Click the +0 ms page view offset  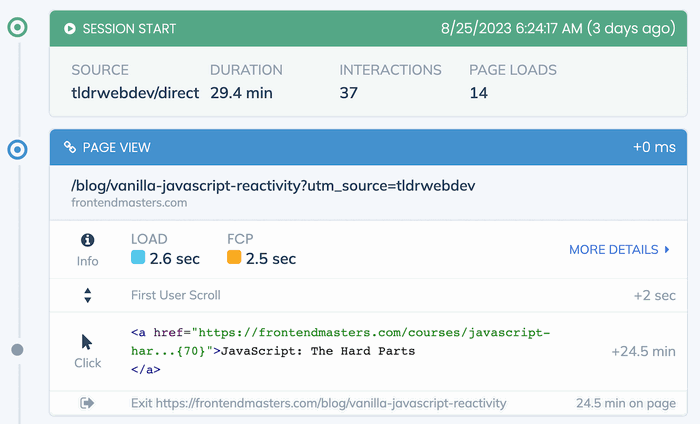coord(654,147)
